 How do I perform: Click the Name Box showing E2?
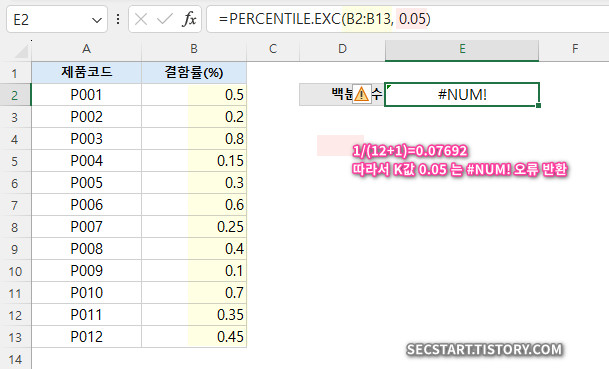pos(57,19)
